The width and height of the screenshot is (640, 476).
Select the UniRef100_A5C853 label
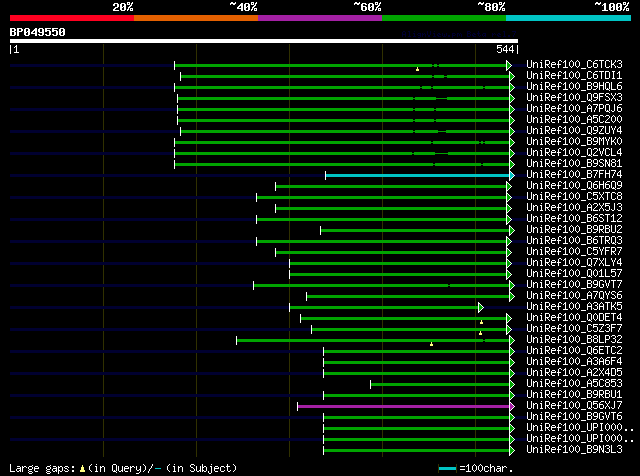click(574, 384)
